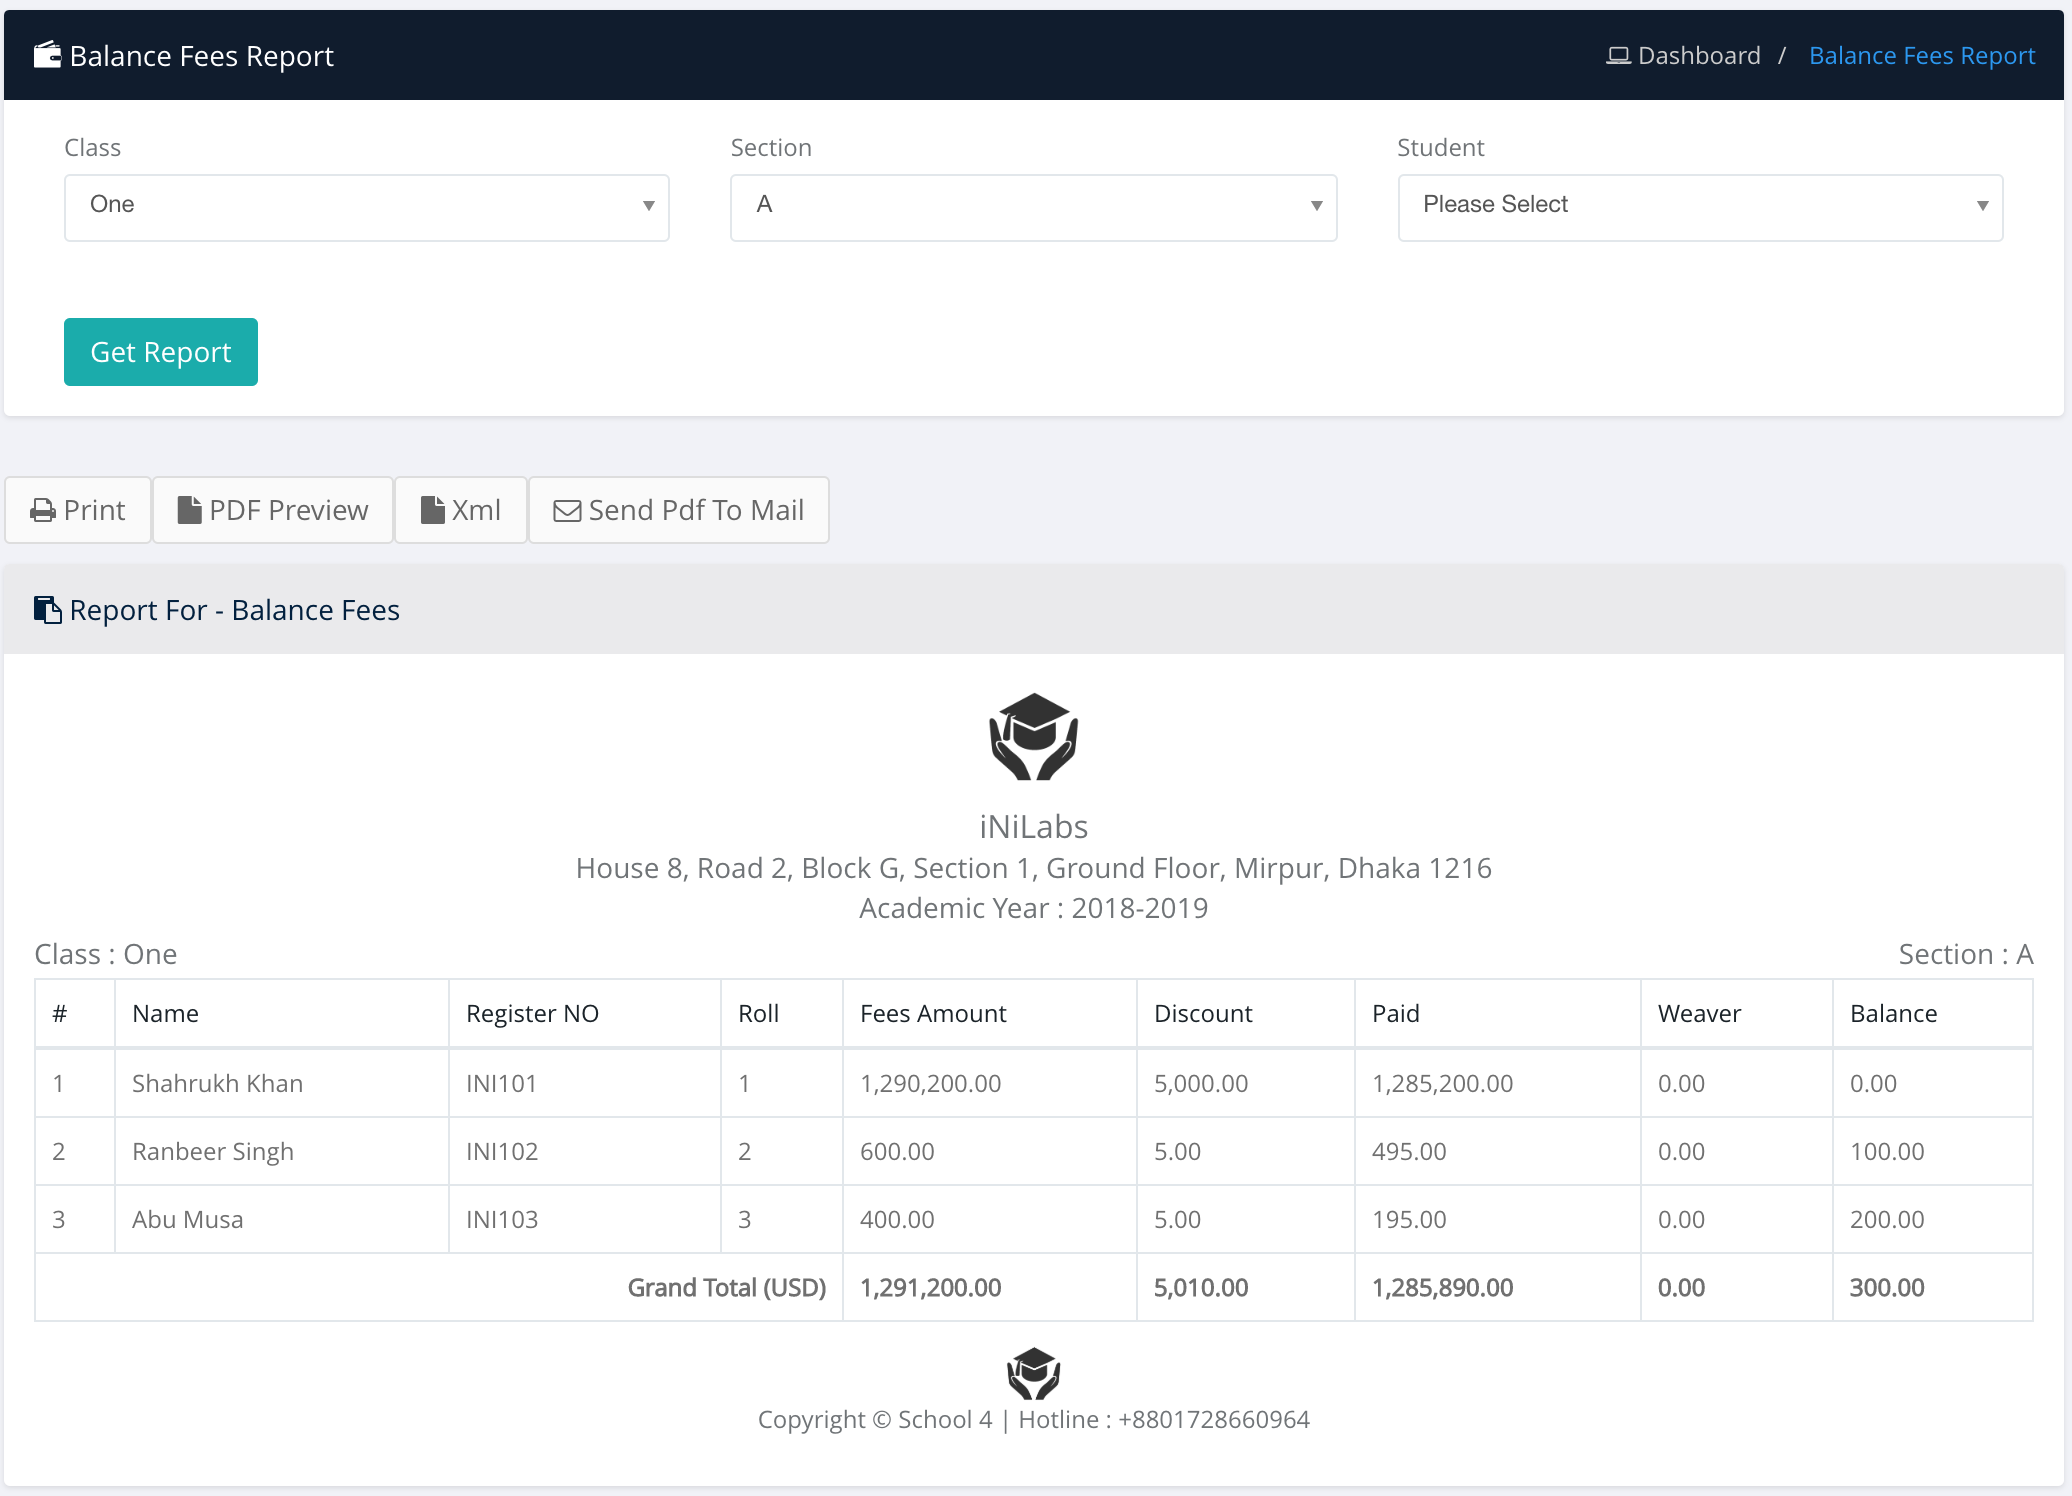This screenshot has height=1496, width=2072.
Task: Select the Shahrukh Khan table row
Action: [x=217, y=1083]
